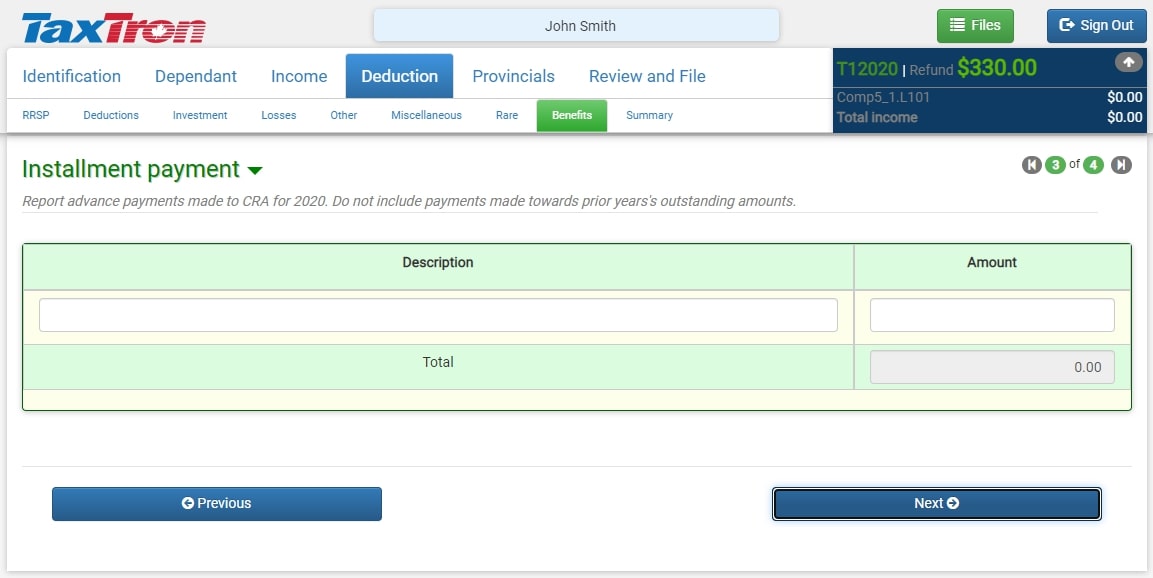
Task: Select the Deduction tab
Action: pyautogui.click(x=399, y=76)
